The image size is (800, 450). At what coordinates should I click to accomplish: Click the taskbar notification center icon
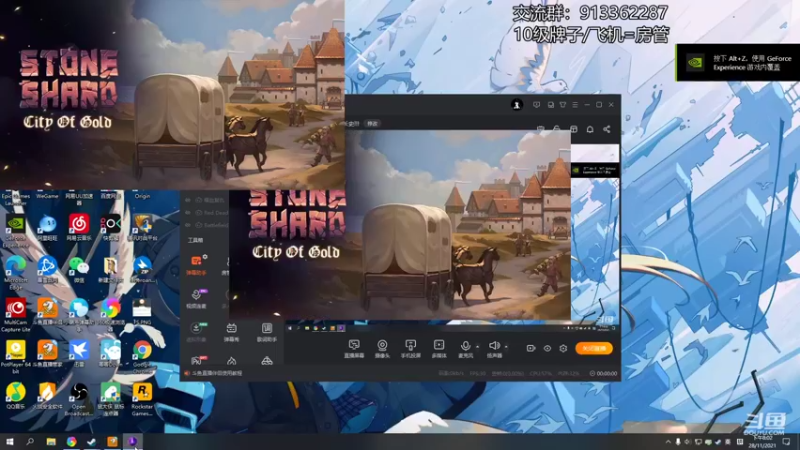coord(786,442)
